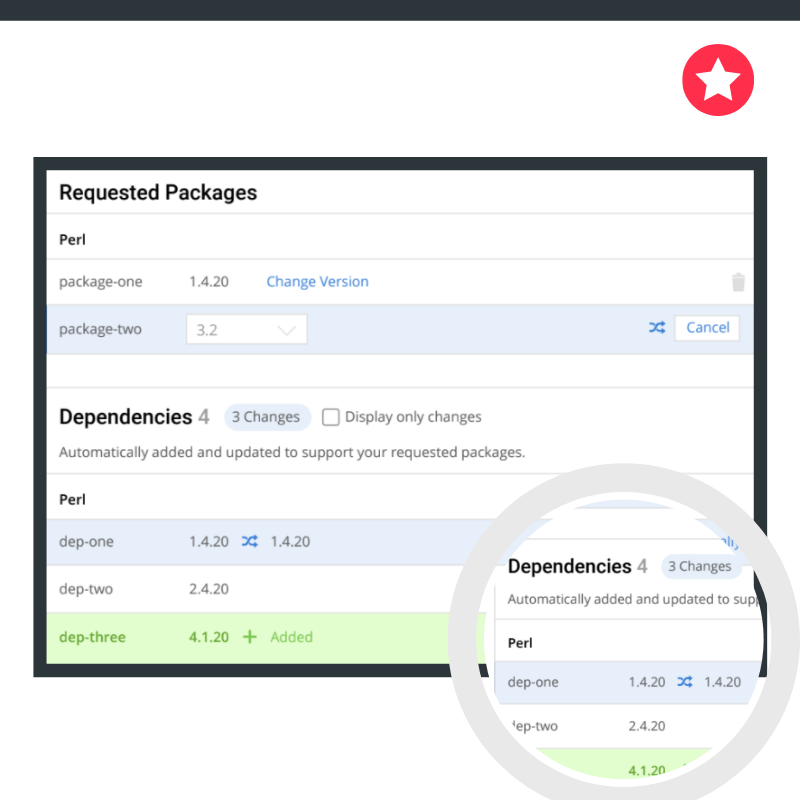Click the dep-one dependency name

coord(86,541)
